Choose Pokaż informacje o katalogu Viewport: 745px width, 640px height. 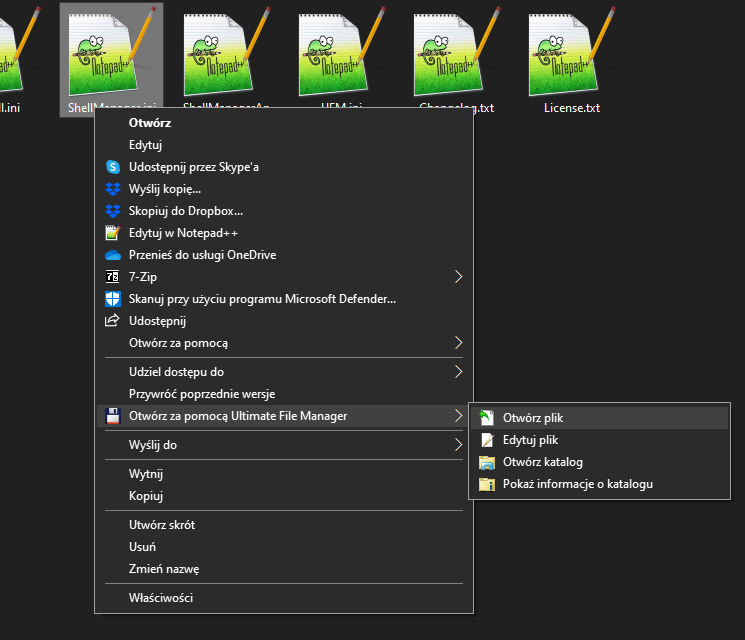[599, 484]
